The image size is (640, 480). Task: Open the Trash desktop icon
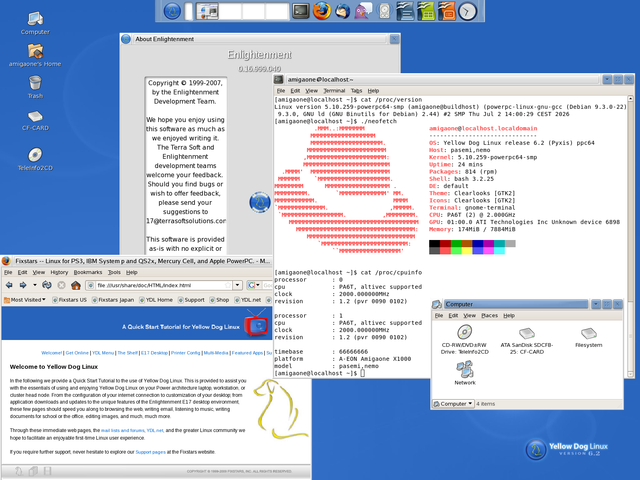tap(35, 87)
